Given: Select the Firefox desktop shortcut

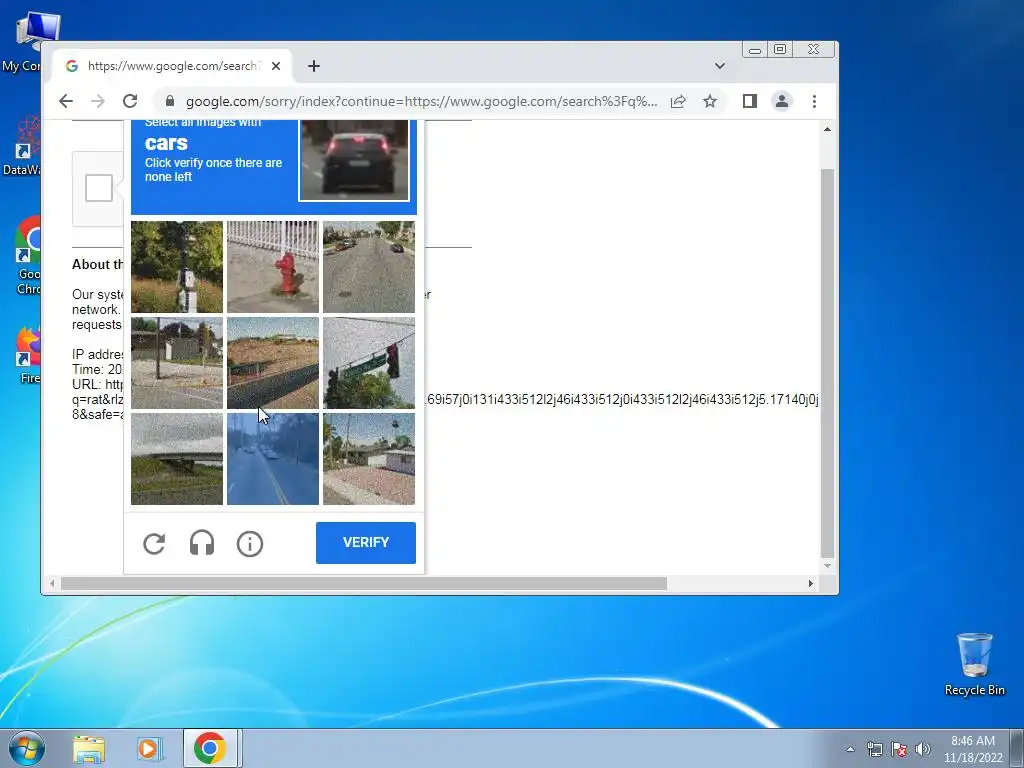Looking at the screenshot, I should (x=29, y=356).
